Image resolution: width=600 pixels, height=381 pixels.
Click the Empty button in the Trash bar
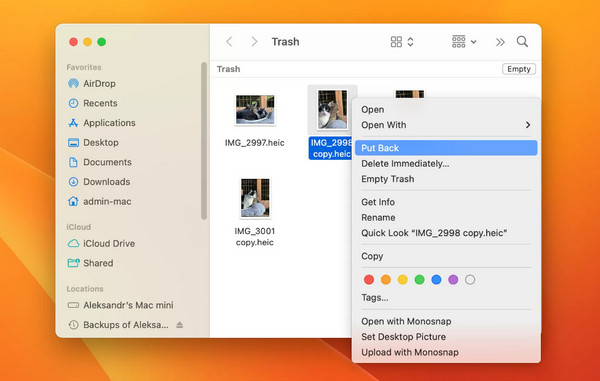519,69
